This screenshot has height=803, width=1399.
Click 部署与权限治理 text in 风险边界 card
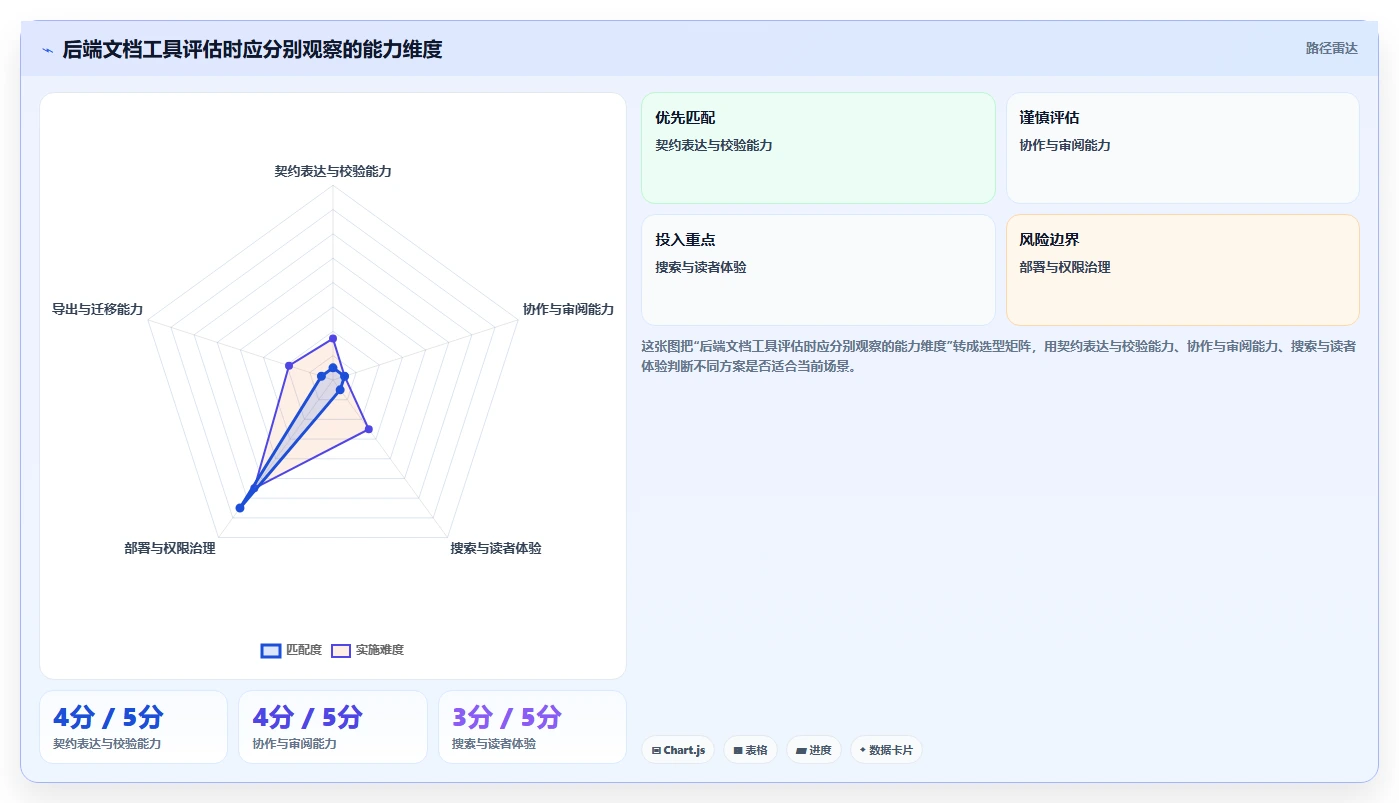pyautogui.click(x=1065, y=267)
